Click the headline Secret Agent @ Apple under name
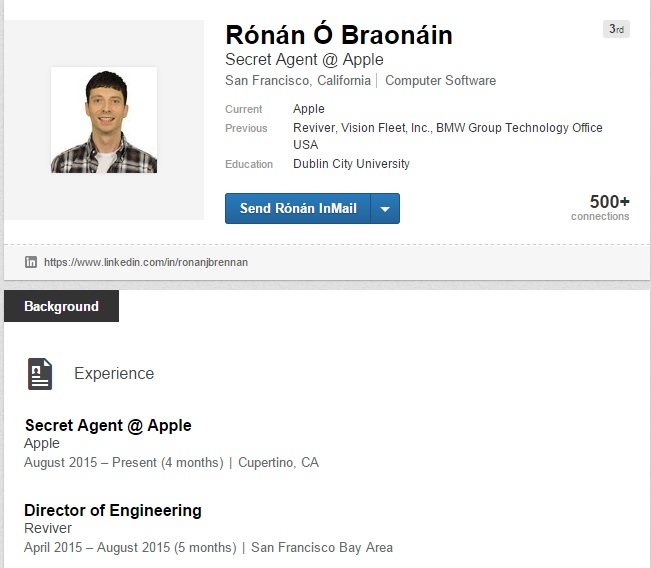Viewport: 651px width, 568px height. pyautogui.click(x=304, y=60)
